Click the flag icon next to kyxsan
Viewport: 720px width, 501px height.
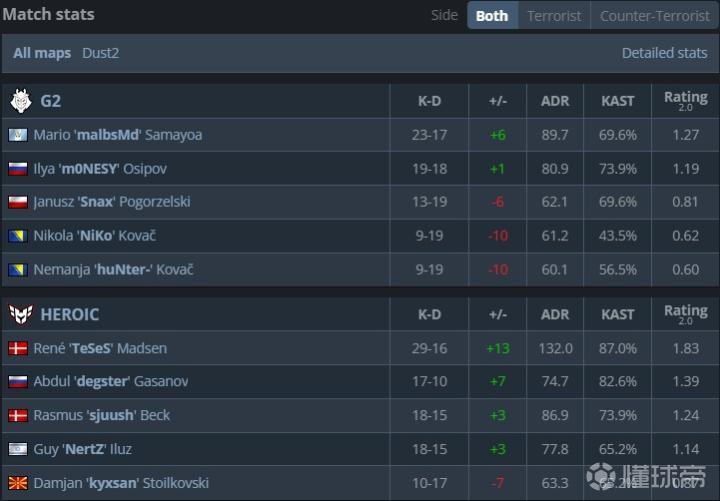click(x=17, y=483)
